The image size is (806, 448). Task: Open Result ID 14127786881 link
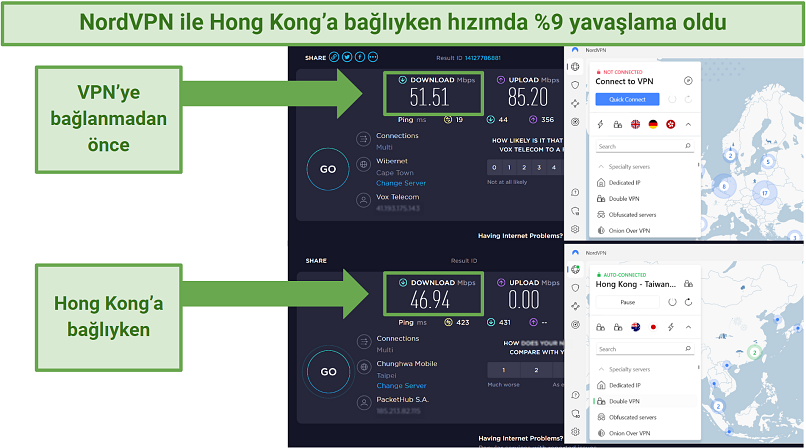click(x=483, y=58)
